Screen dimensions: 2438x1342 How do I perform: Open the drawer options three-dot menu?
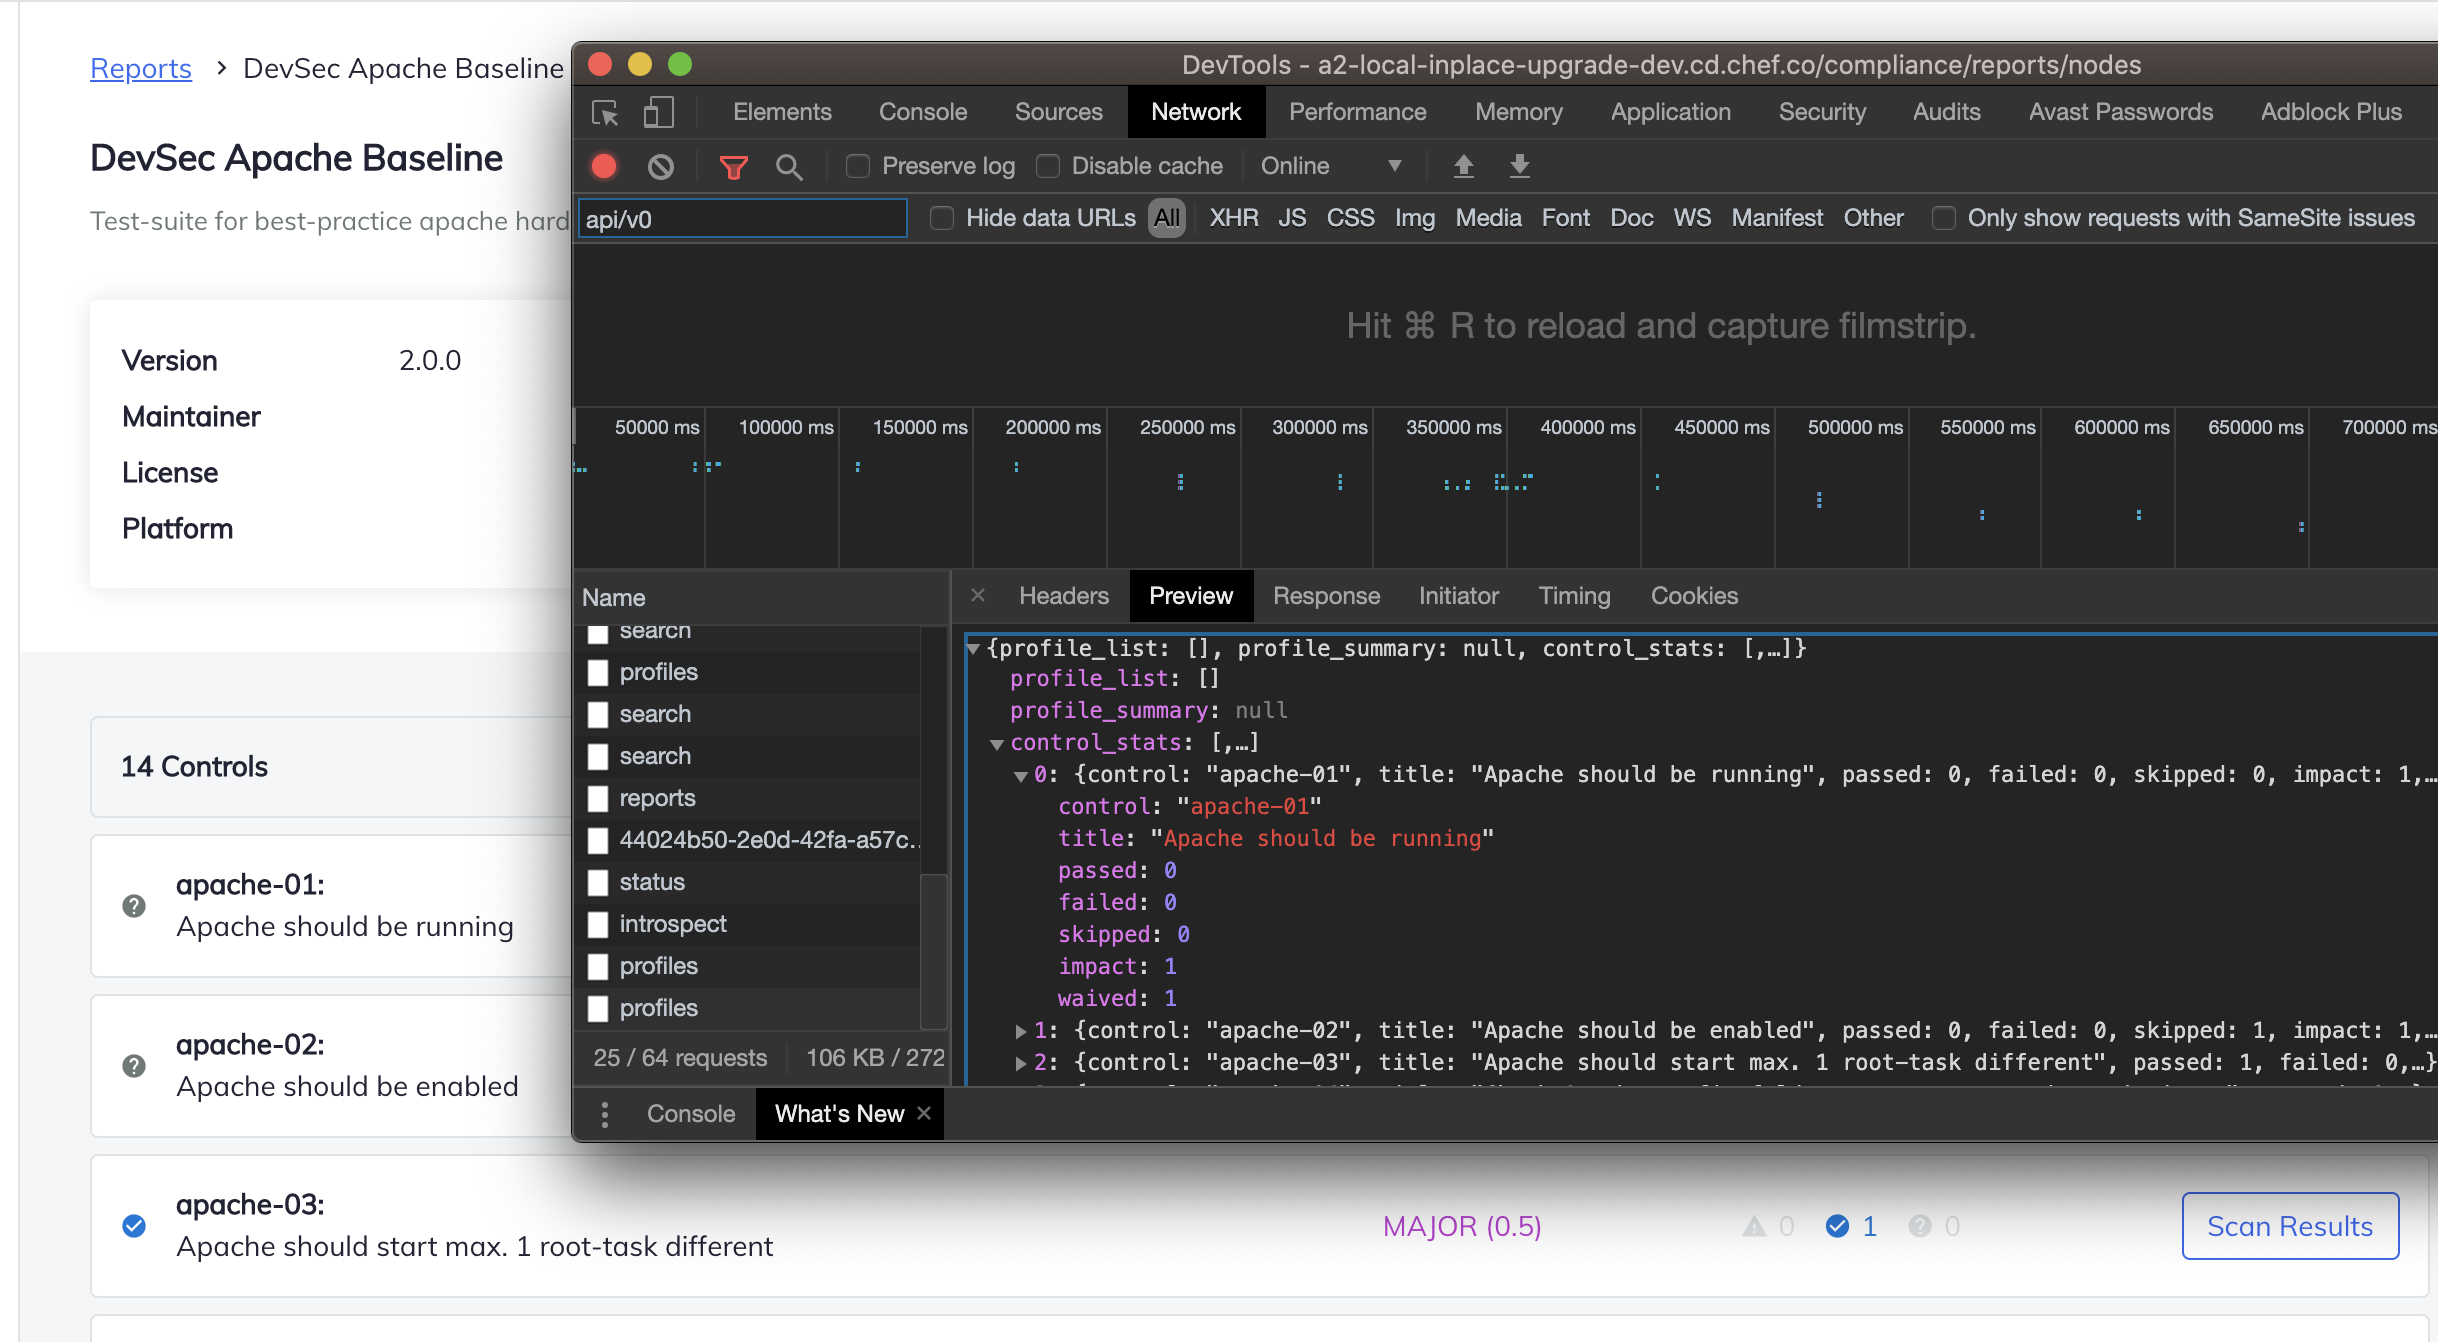pos(604,1114)
